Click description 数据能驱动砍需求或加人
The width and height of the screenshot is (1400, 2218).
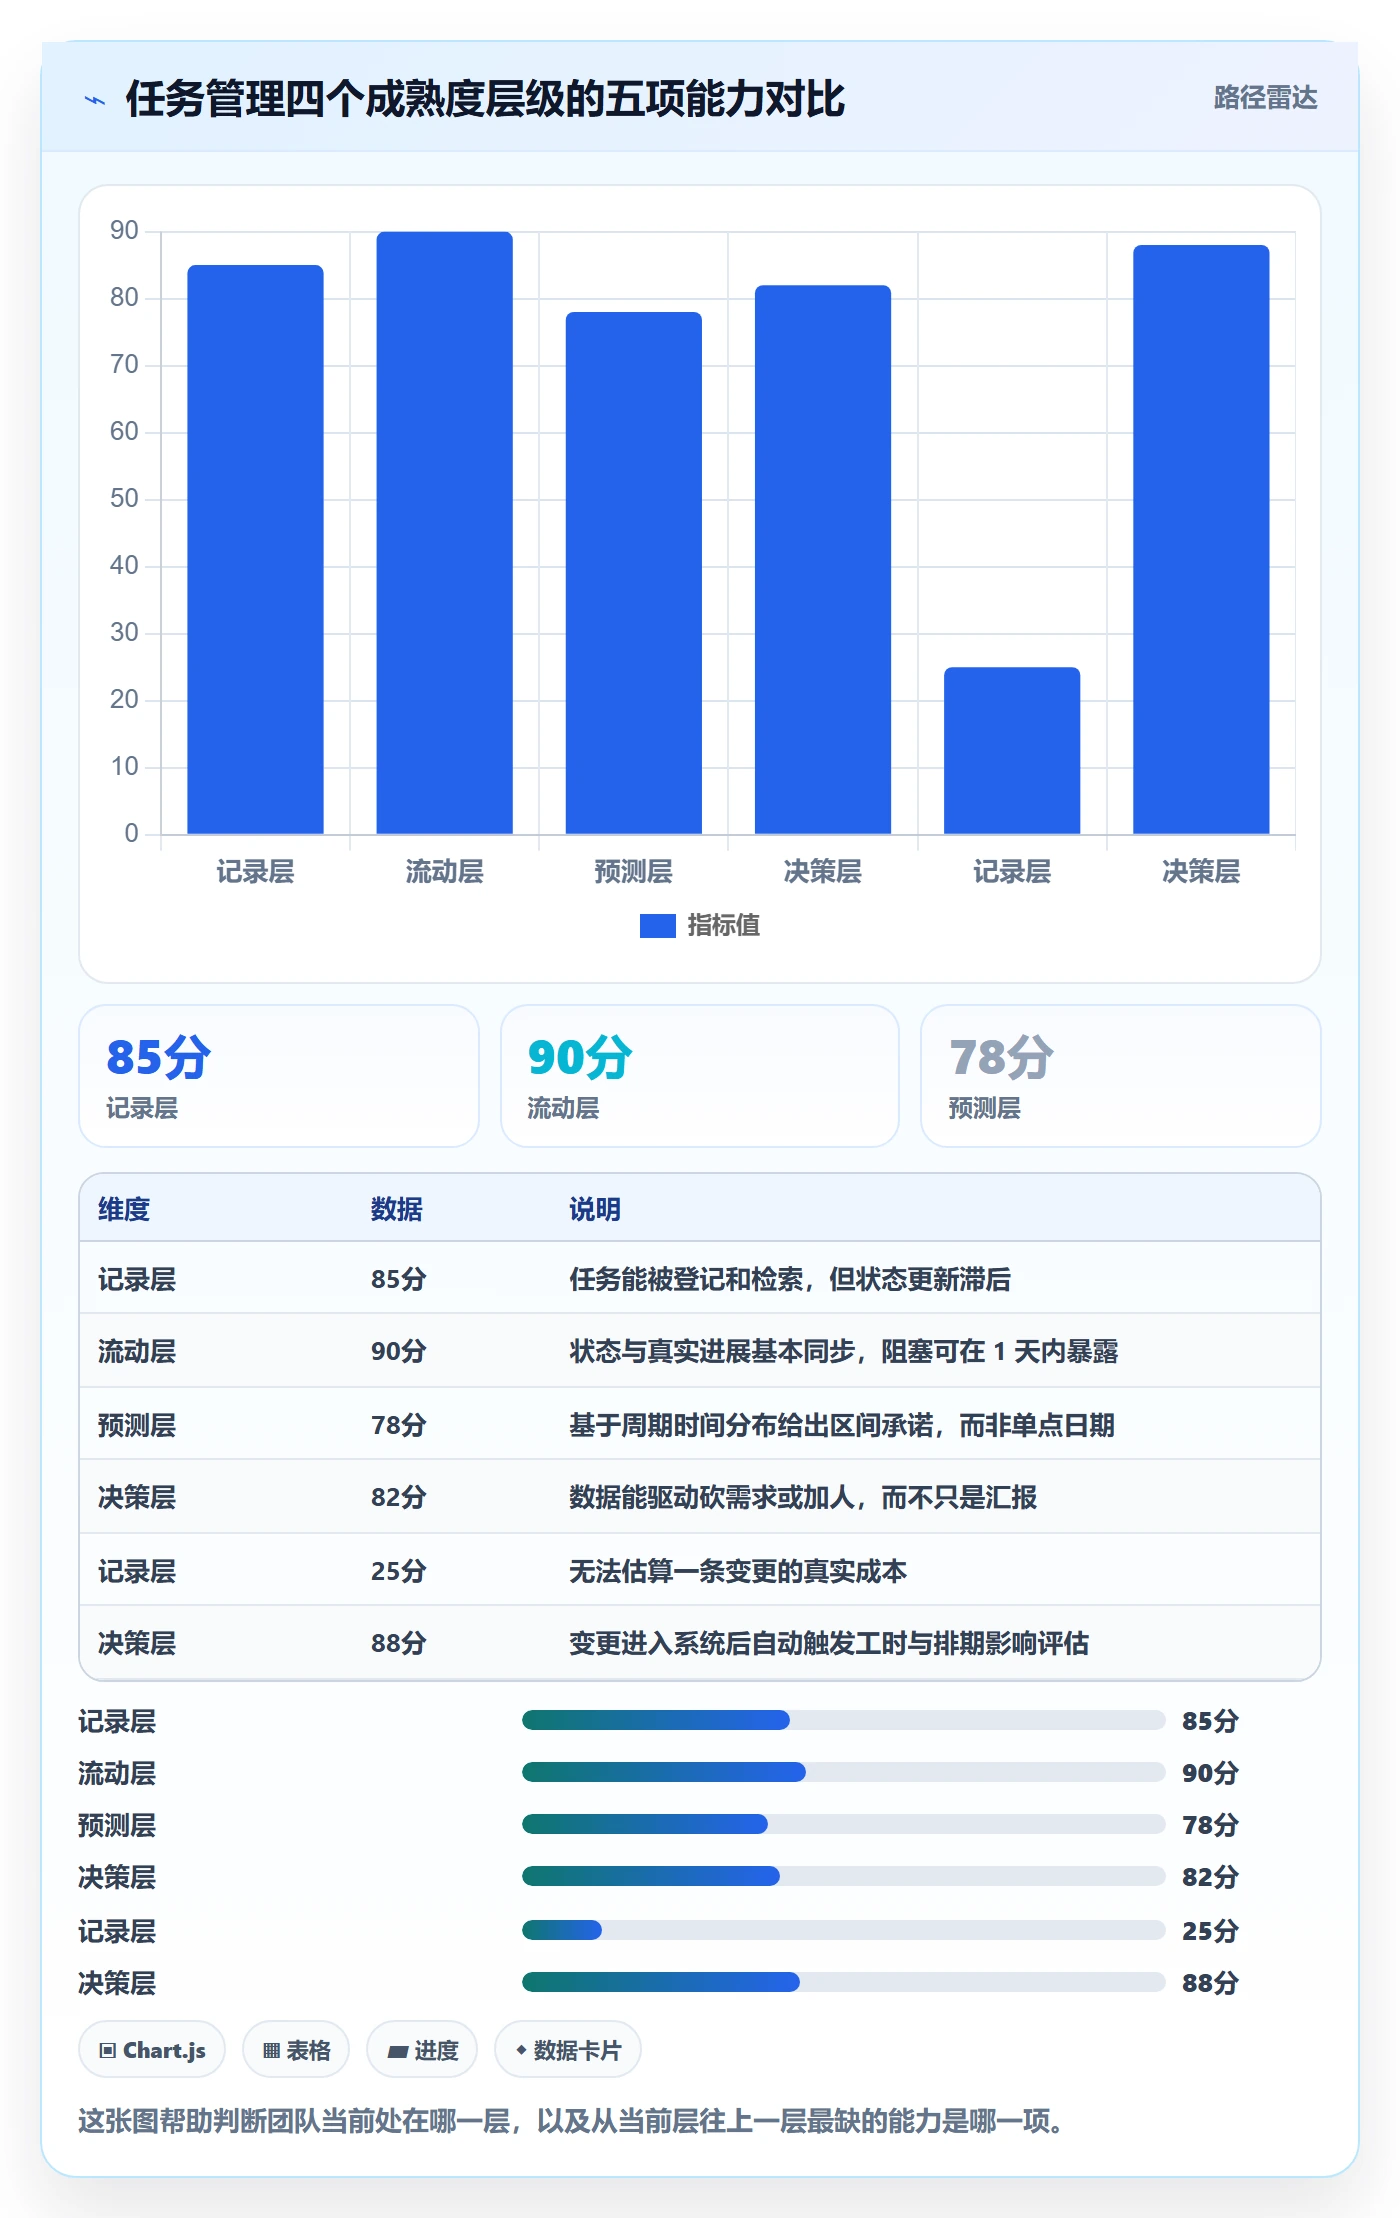(712, 1497)
